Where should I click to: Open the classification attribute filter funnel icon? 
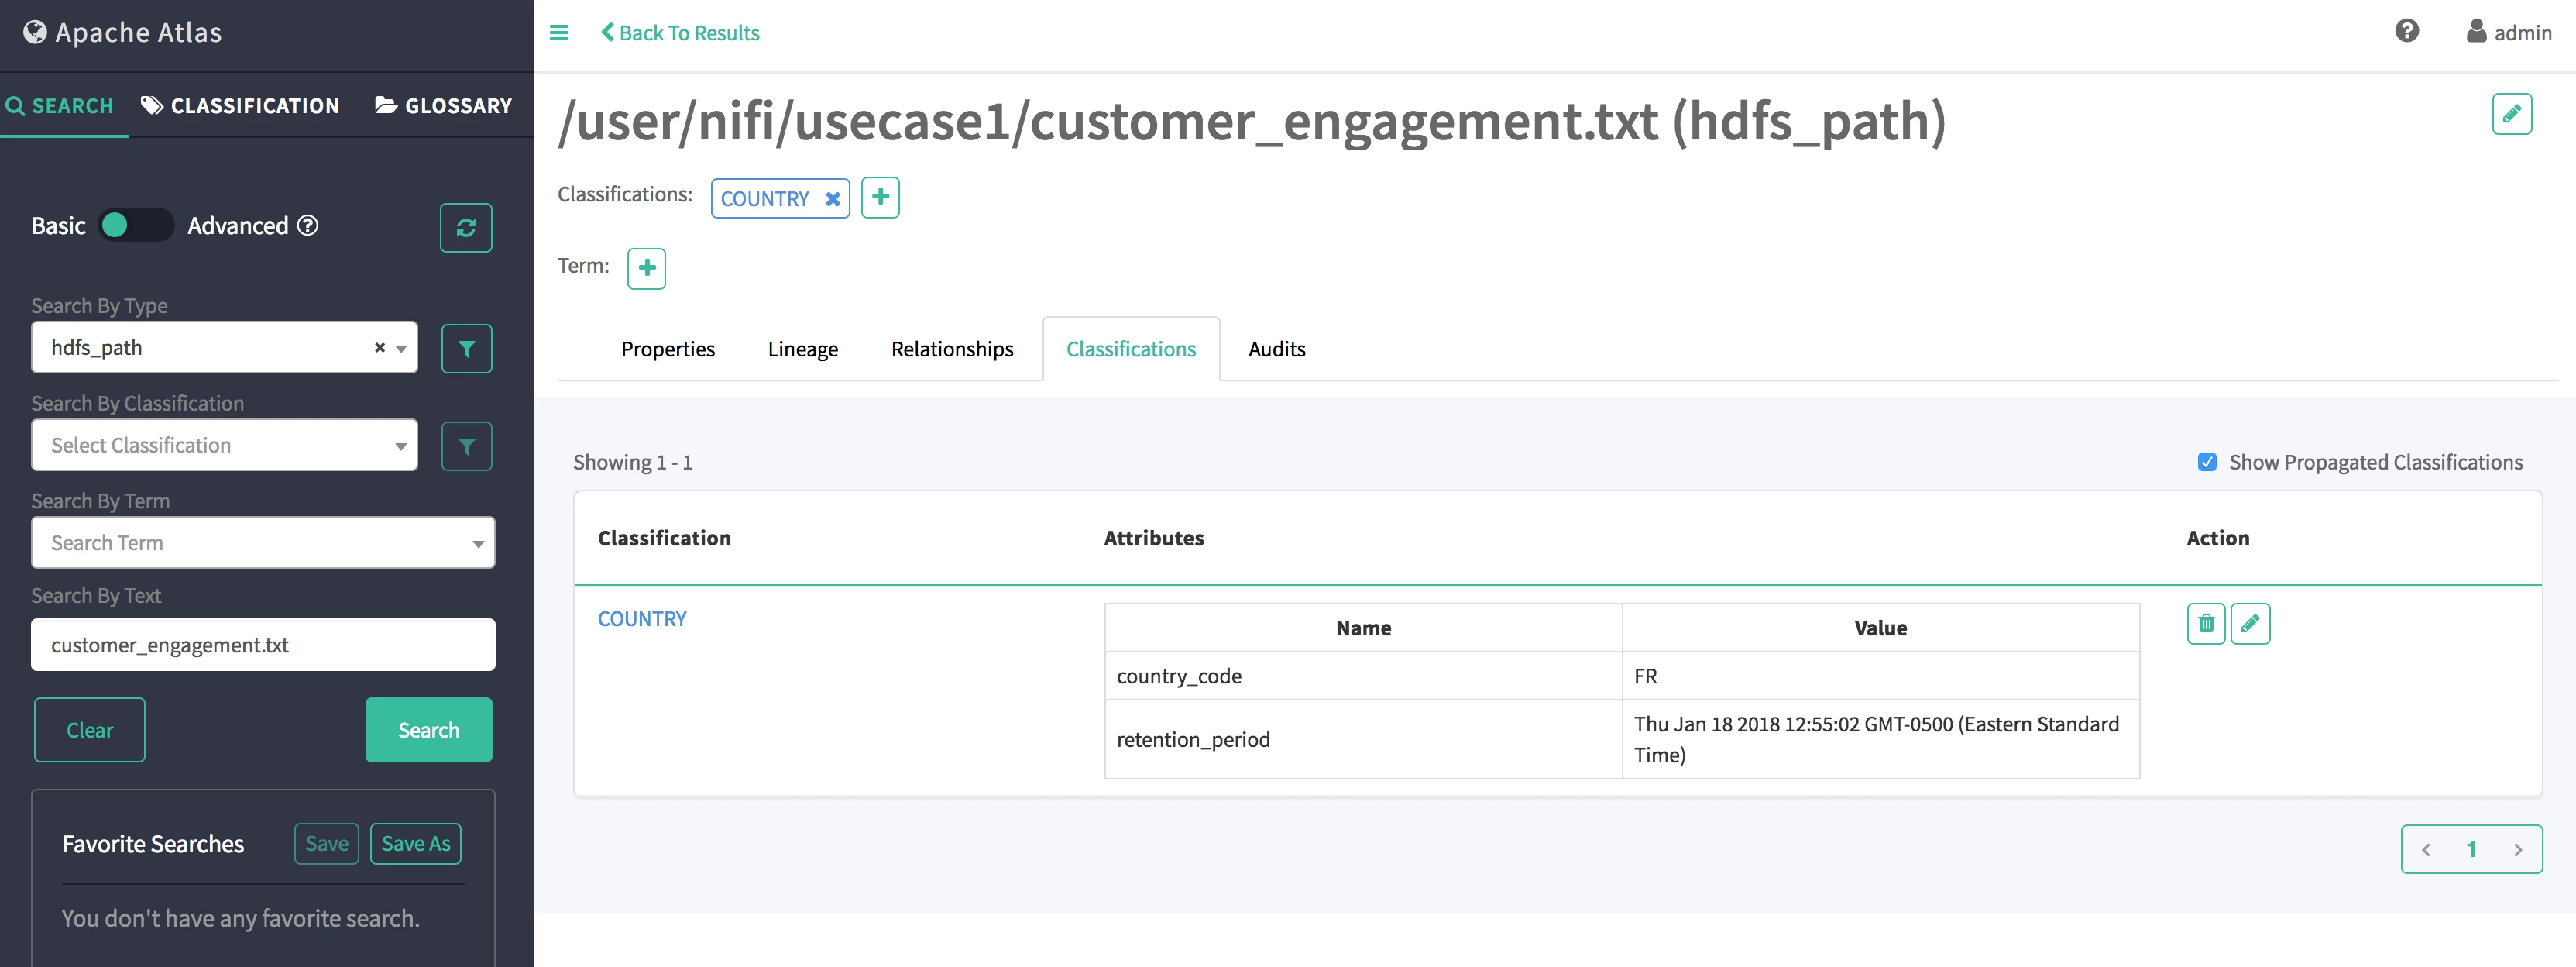(x=467, y=446)
